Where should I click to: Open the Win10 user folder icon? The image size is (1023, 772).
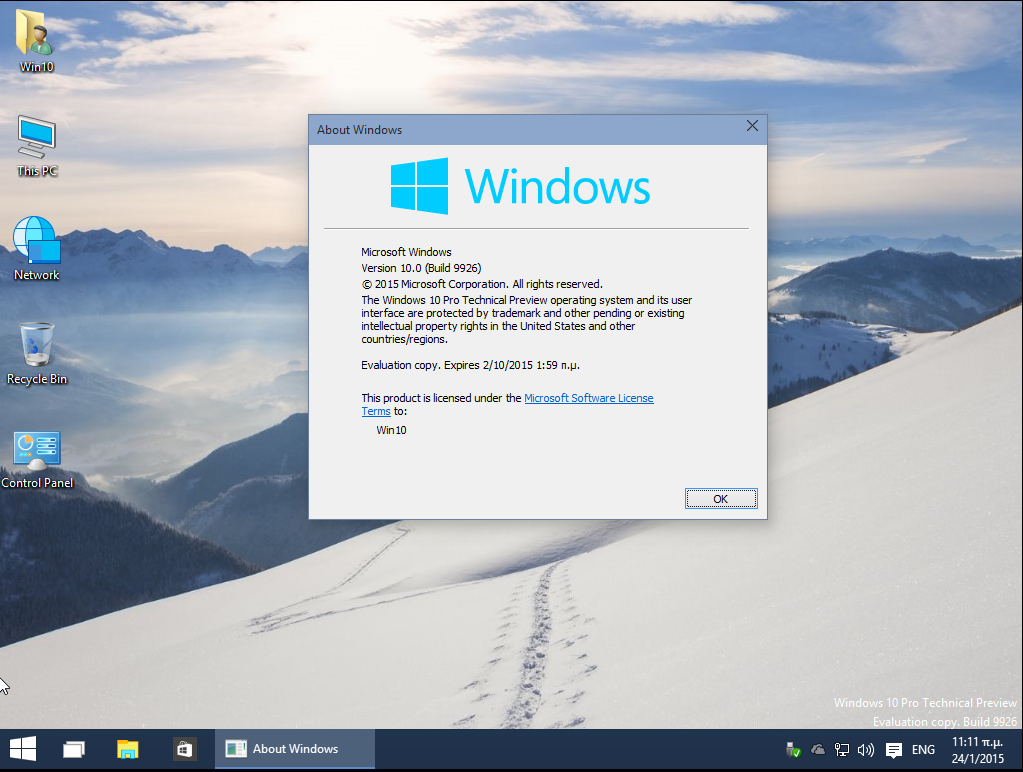click(x=36, y=40)
